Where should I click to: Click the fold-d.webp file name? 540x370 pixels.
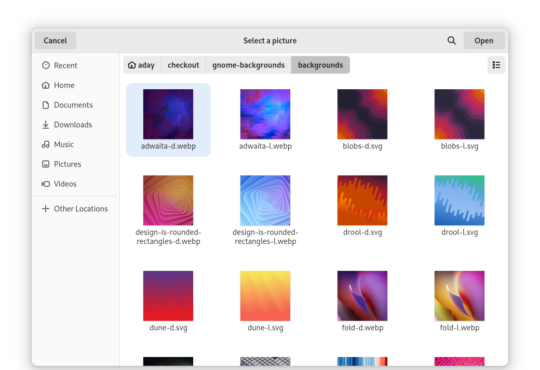(x=362, y=328)
